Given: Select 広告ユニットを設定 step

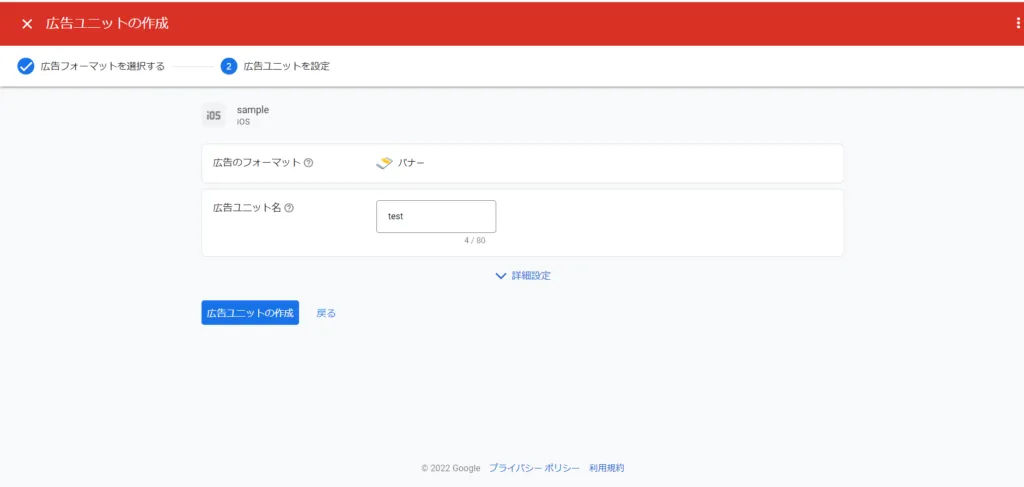Looking at the screenshot, I should (x=287, y=67).
